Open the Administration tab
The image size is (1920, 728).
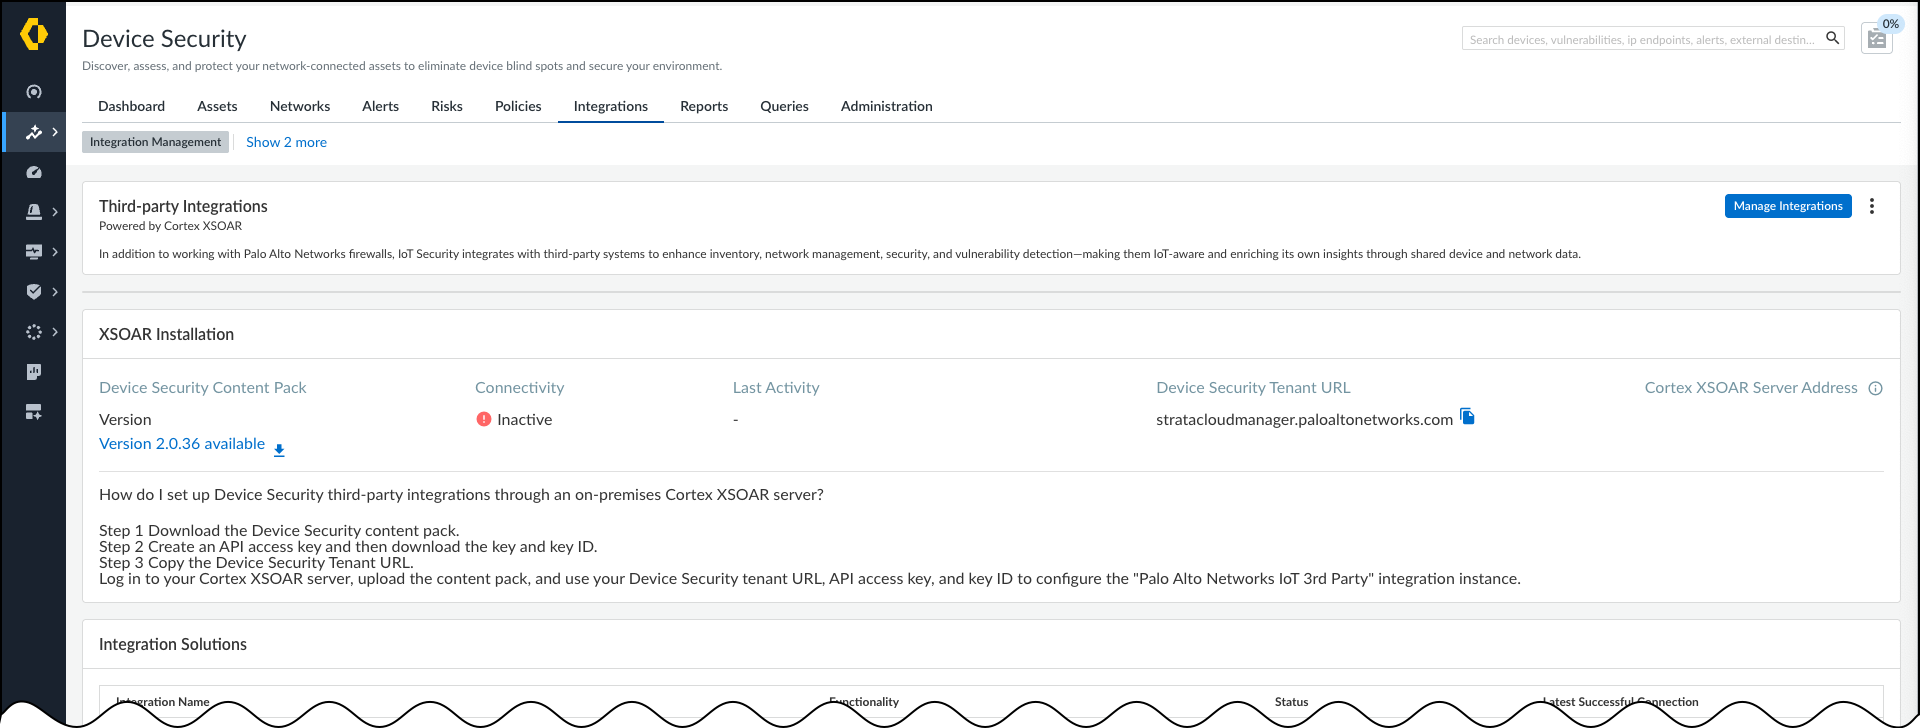point(887,106)
